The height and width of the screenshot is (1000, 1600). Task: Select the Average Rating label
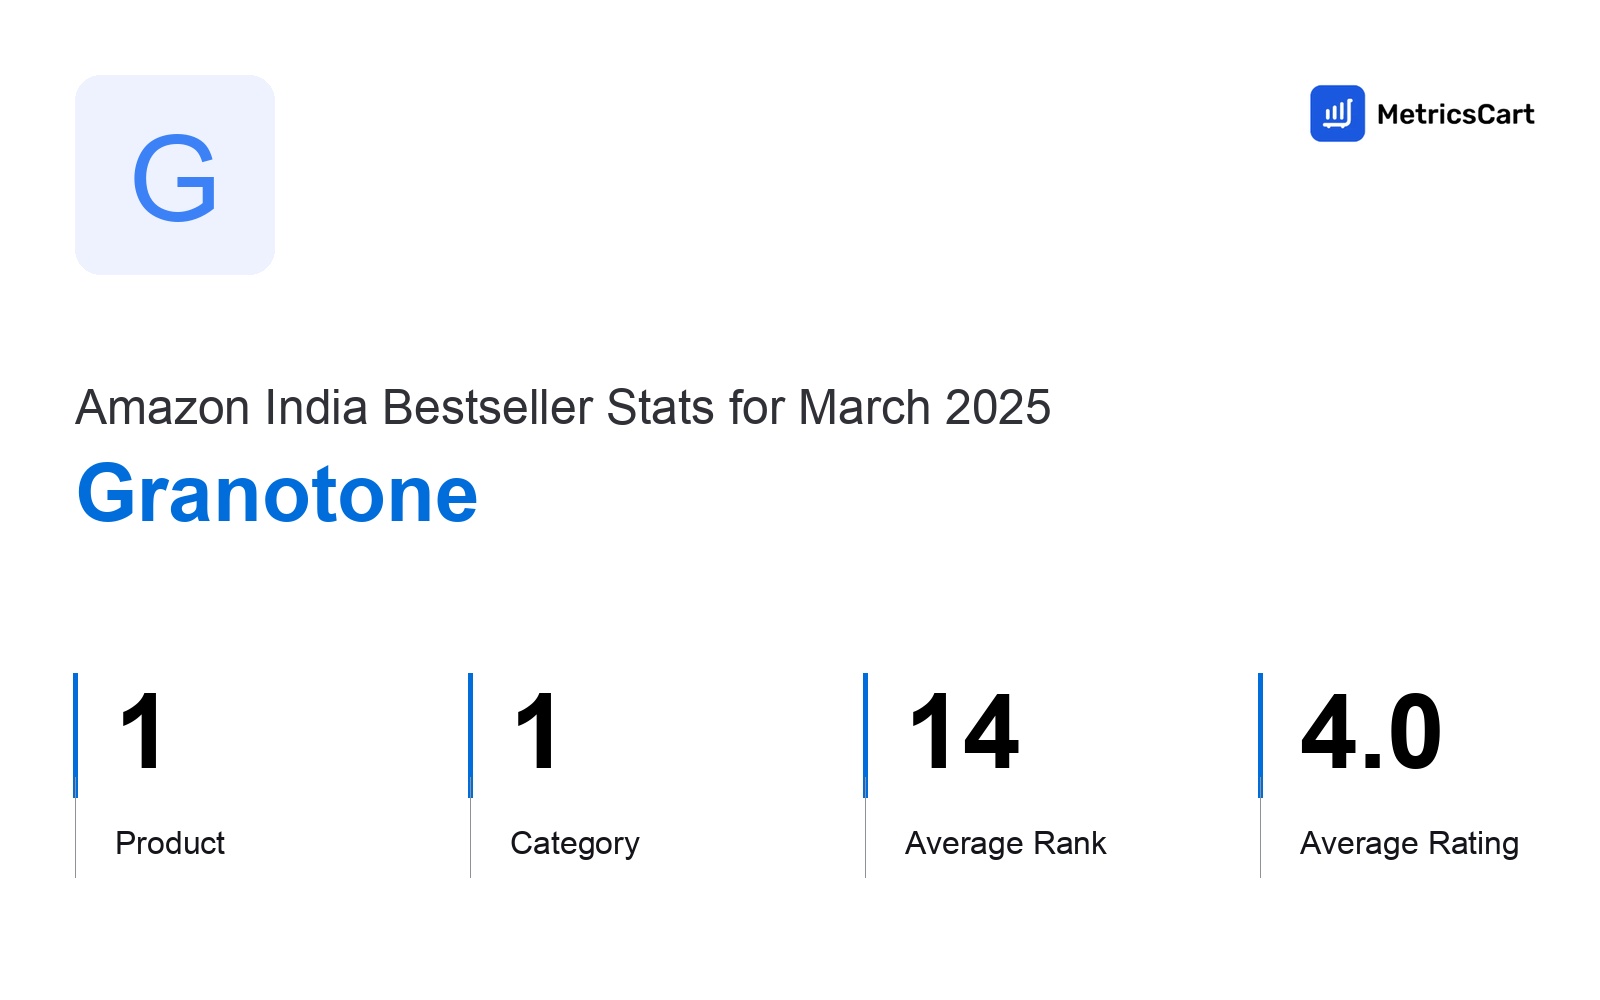point(1409,844)
